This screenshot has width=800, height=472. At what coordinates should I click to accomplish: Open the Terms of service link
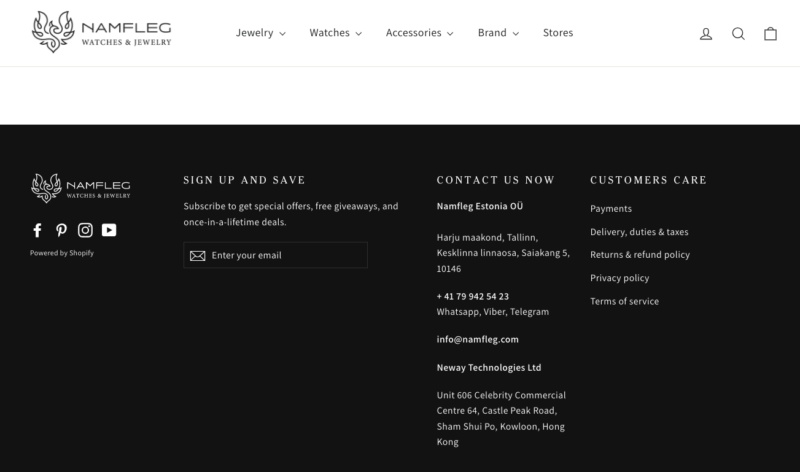pyautogui.click(x=624, y=301)
